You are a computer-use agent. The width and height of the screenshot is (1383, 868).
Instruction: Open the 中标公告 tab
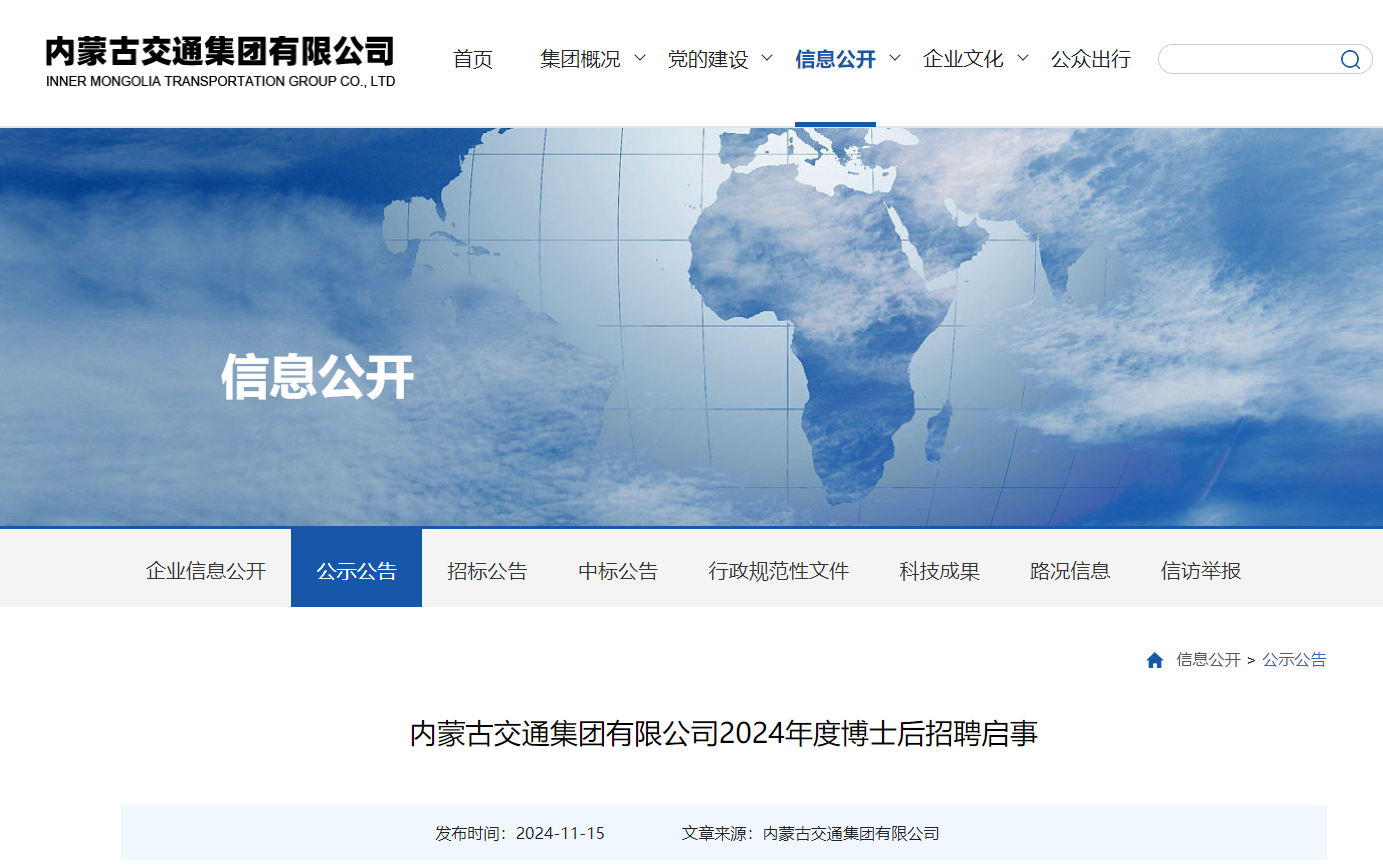[x=618, y=571]
